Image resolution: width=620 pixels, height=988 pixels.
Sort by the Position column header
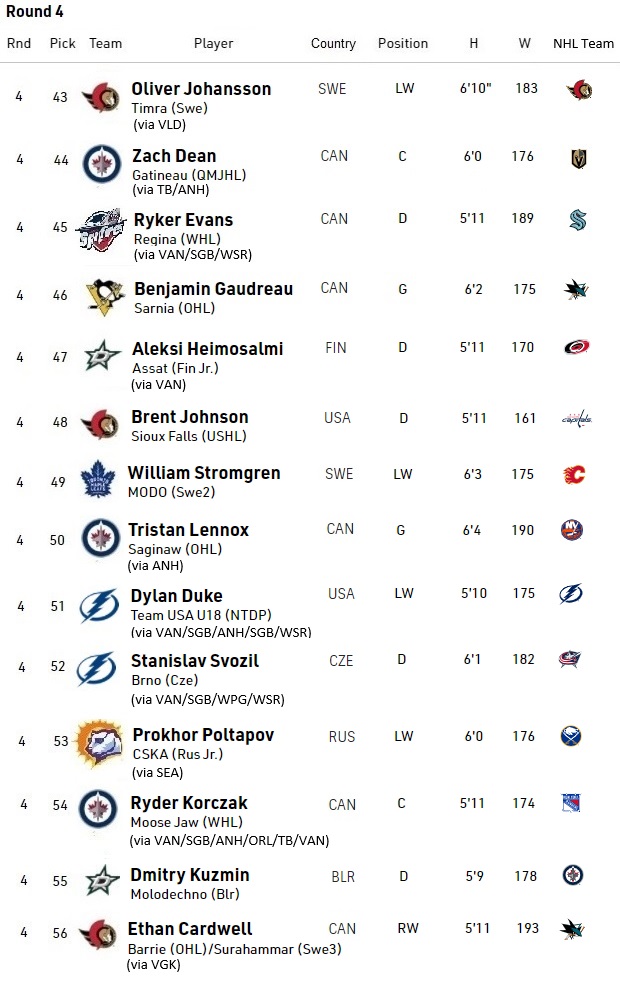[403, 44]
